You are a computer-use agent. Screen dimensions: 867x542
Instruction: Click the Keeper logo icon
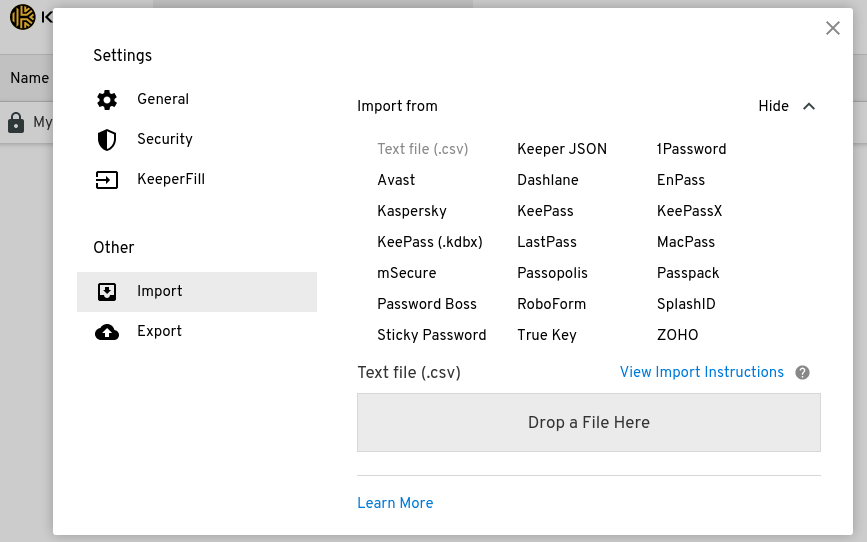[x=22, y=18]
